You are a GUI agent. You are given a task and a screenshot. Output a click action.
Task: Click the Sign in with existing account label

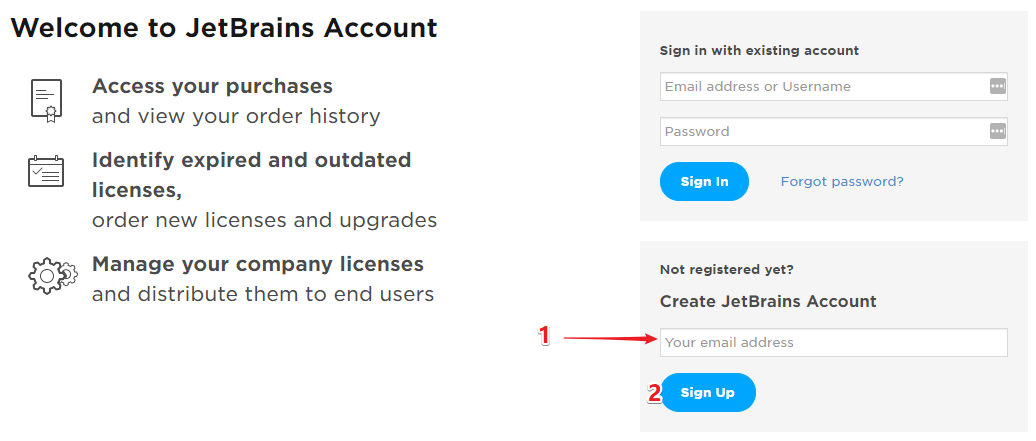pyautogui.click(x=759, y=50)
